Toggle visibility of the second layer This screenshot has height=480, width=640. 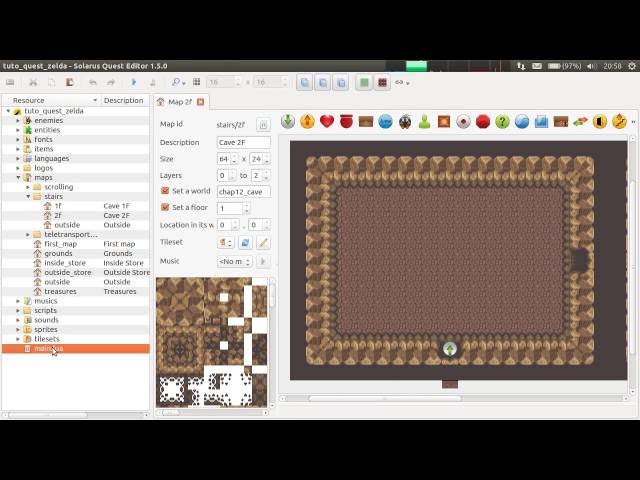(322, 83)
